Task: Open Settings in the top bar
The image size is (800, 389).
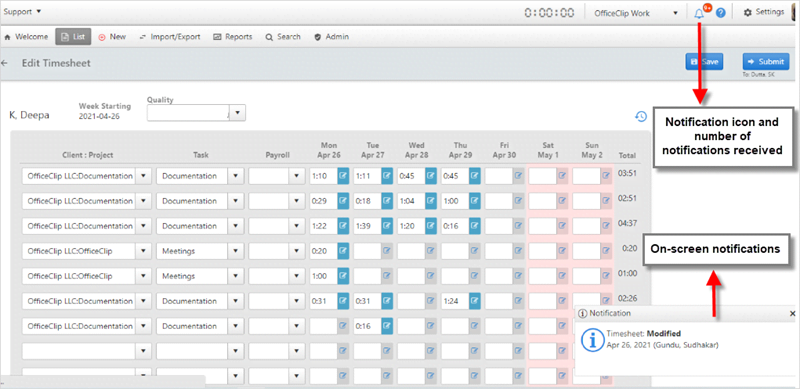Action: [x=764, y=12]
